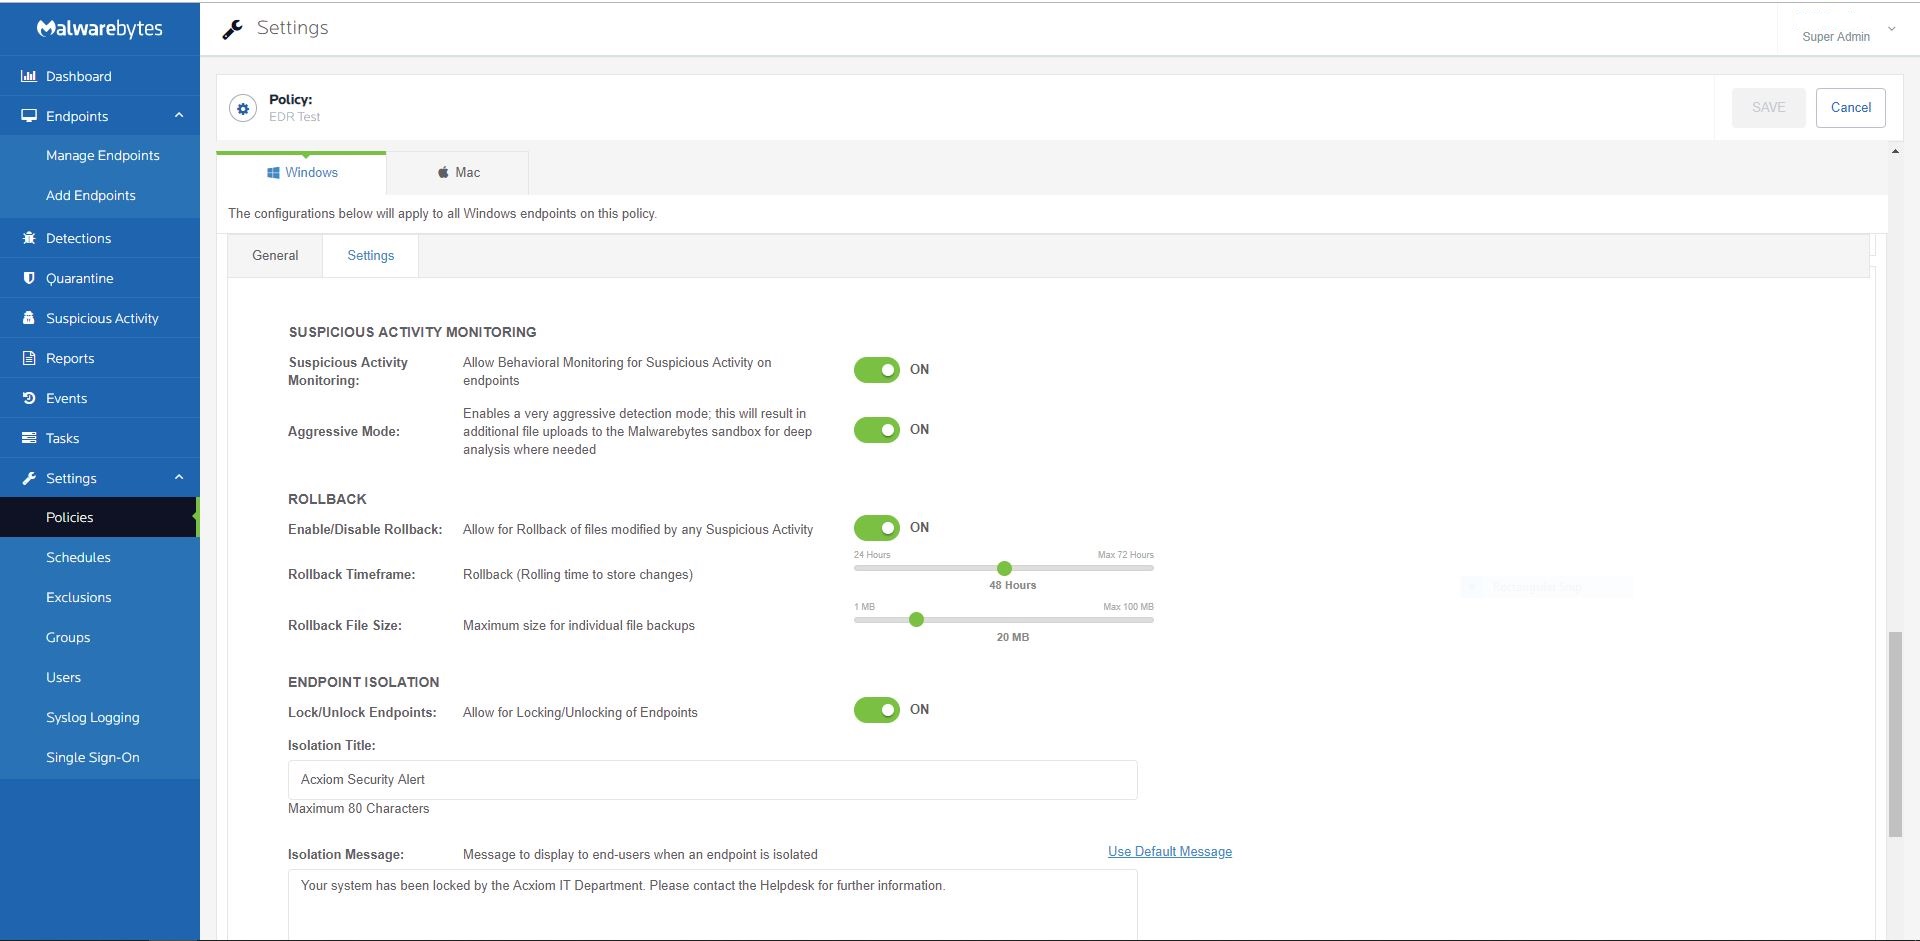Click the Tasks list icon
Image resolution: width=1920 pixels, height=941 pixels.
28,438
